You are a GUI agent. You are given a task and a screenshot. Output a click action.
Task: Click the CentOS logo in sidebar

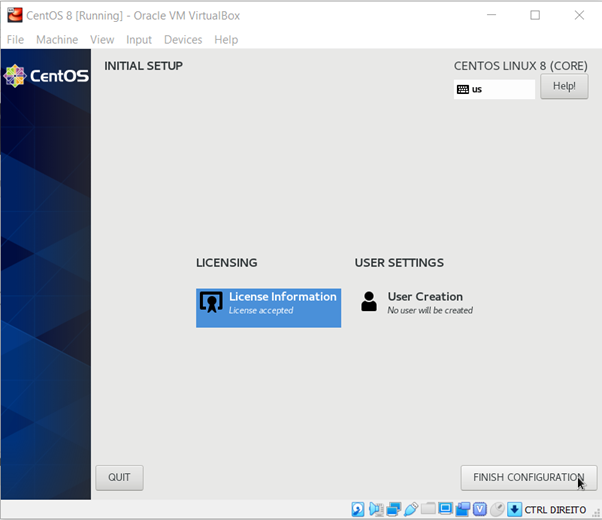[46, 76]
